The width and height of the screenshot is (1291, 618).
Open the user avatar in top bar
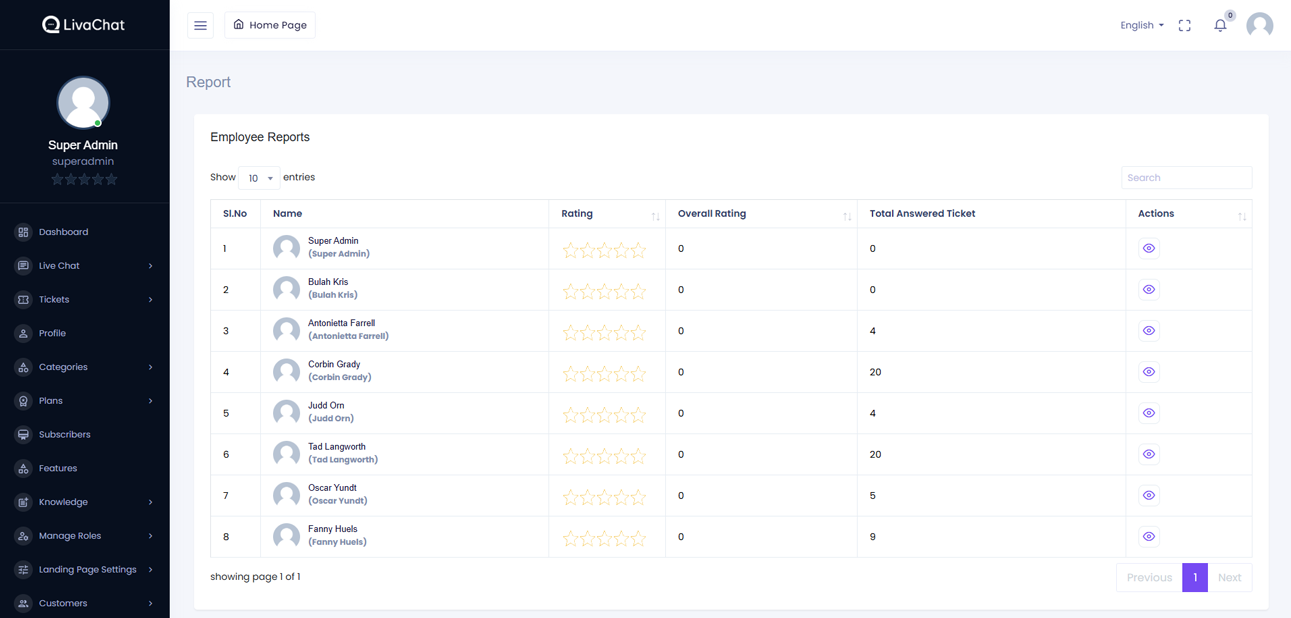pyautogui.click(x=1259, y=25)
